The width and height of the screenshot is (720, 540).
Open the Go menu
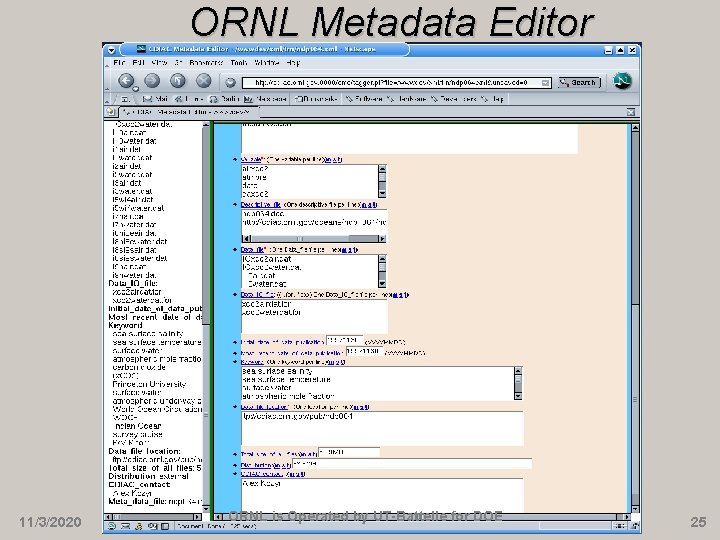[x=178, y=62]
